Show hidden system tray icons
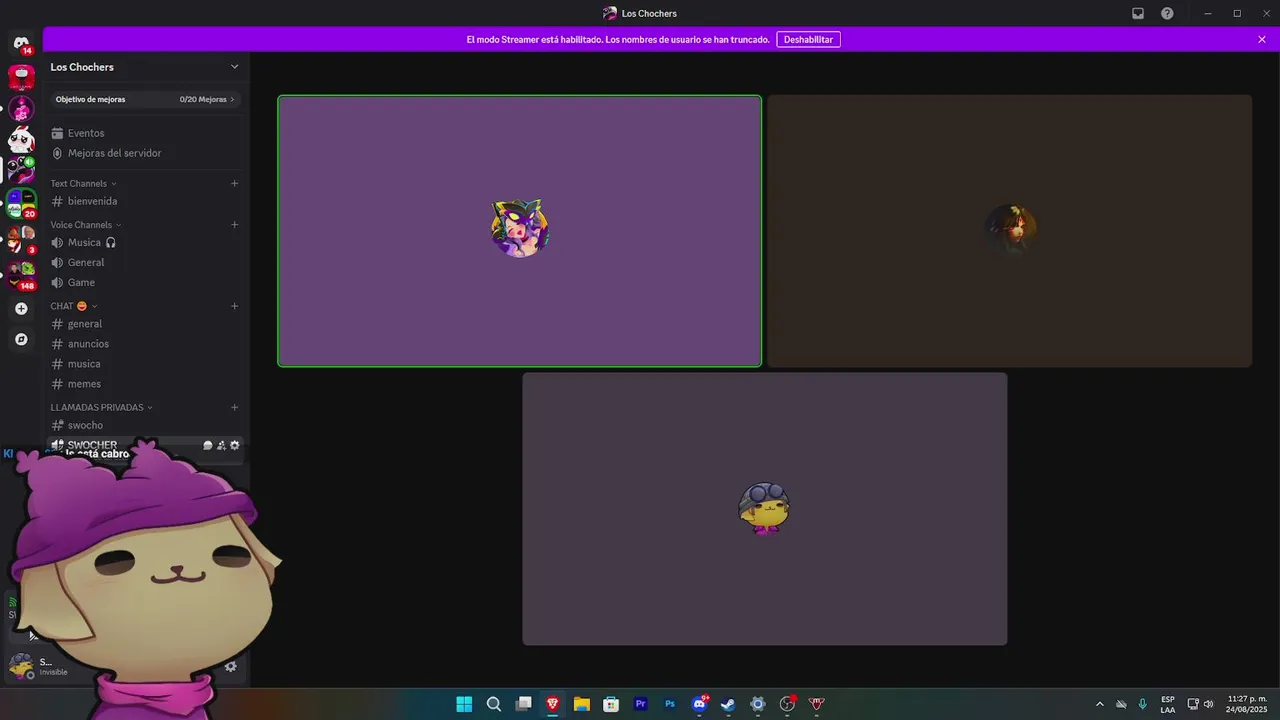Image resolution: width=1280 pixels, height=720 pixels. click(x=1100, y=704)
